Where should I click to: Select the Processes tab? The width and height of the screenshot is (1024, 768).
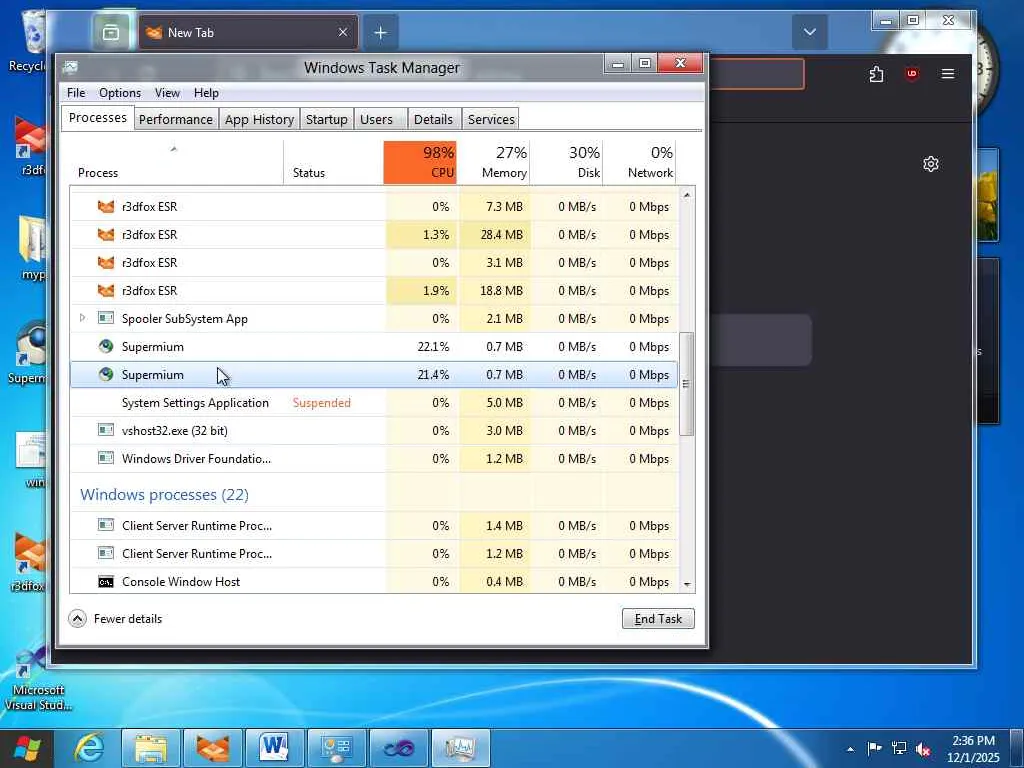tap(98, 118)
